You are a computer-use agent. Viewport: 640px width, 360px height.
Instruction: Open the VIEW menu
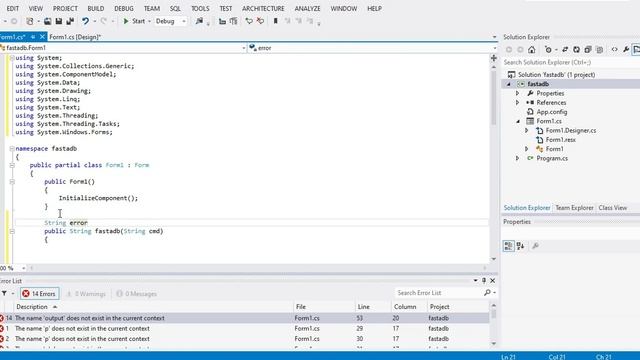36,9
